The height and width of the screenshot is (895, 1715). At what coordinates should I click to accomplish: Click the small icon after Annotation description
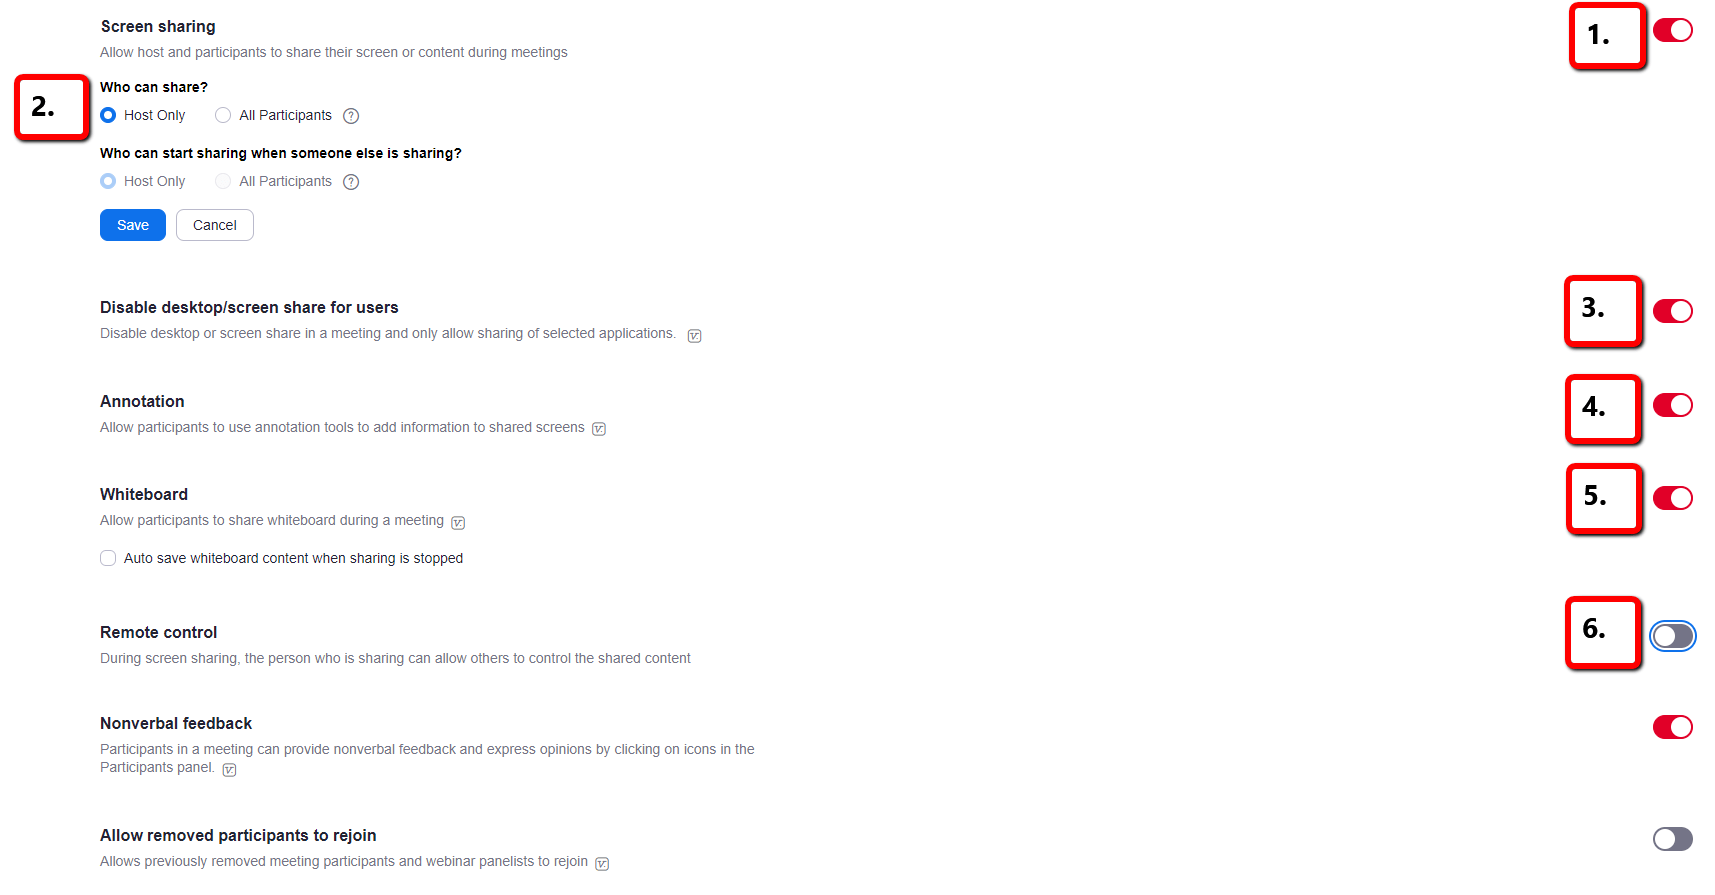599,429
